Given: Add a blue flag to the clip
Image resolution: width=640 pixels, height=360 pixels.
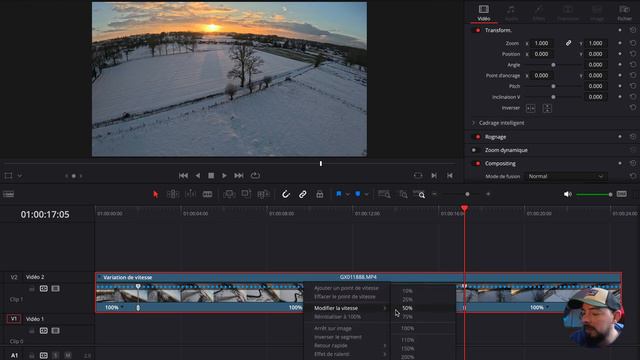Looking at the screenshot, I should tap(338, 194).
